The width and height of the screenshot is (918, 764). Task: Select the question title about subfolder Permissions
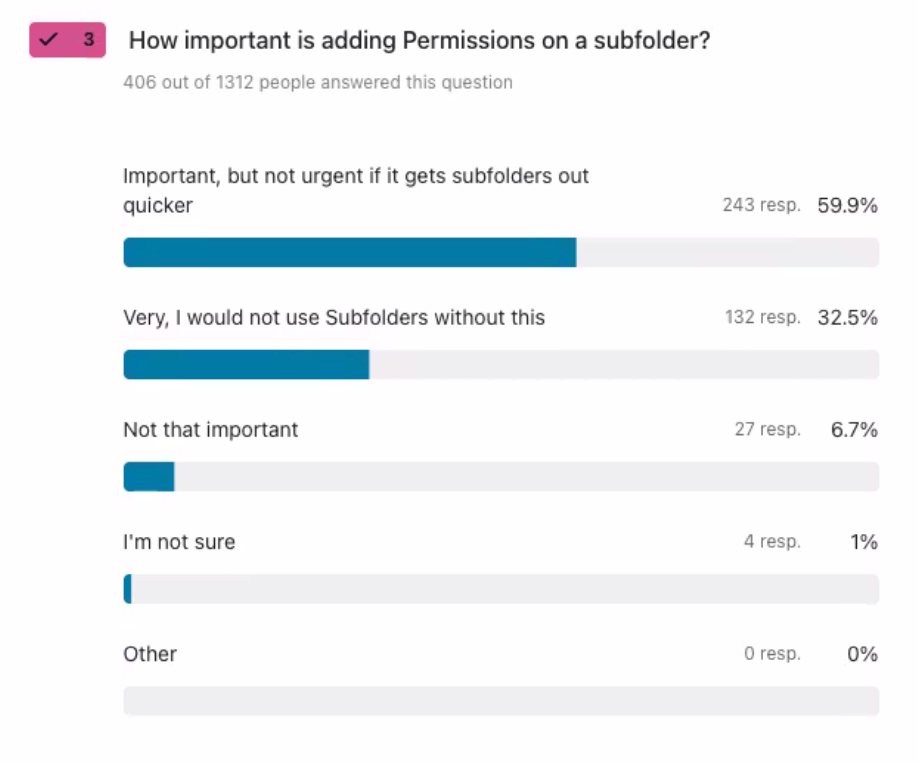[419, 40]
